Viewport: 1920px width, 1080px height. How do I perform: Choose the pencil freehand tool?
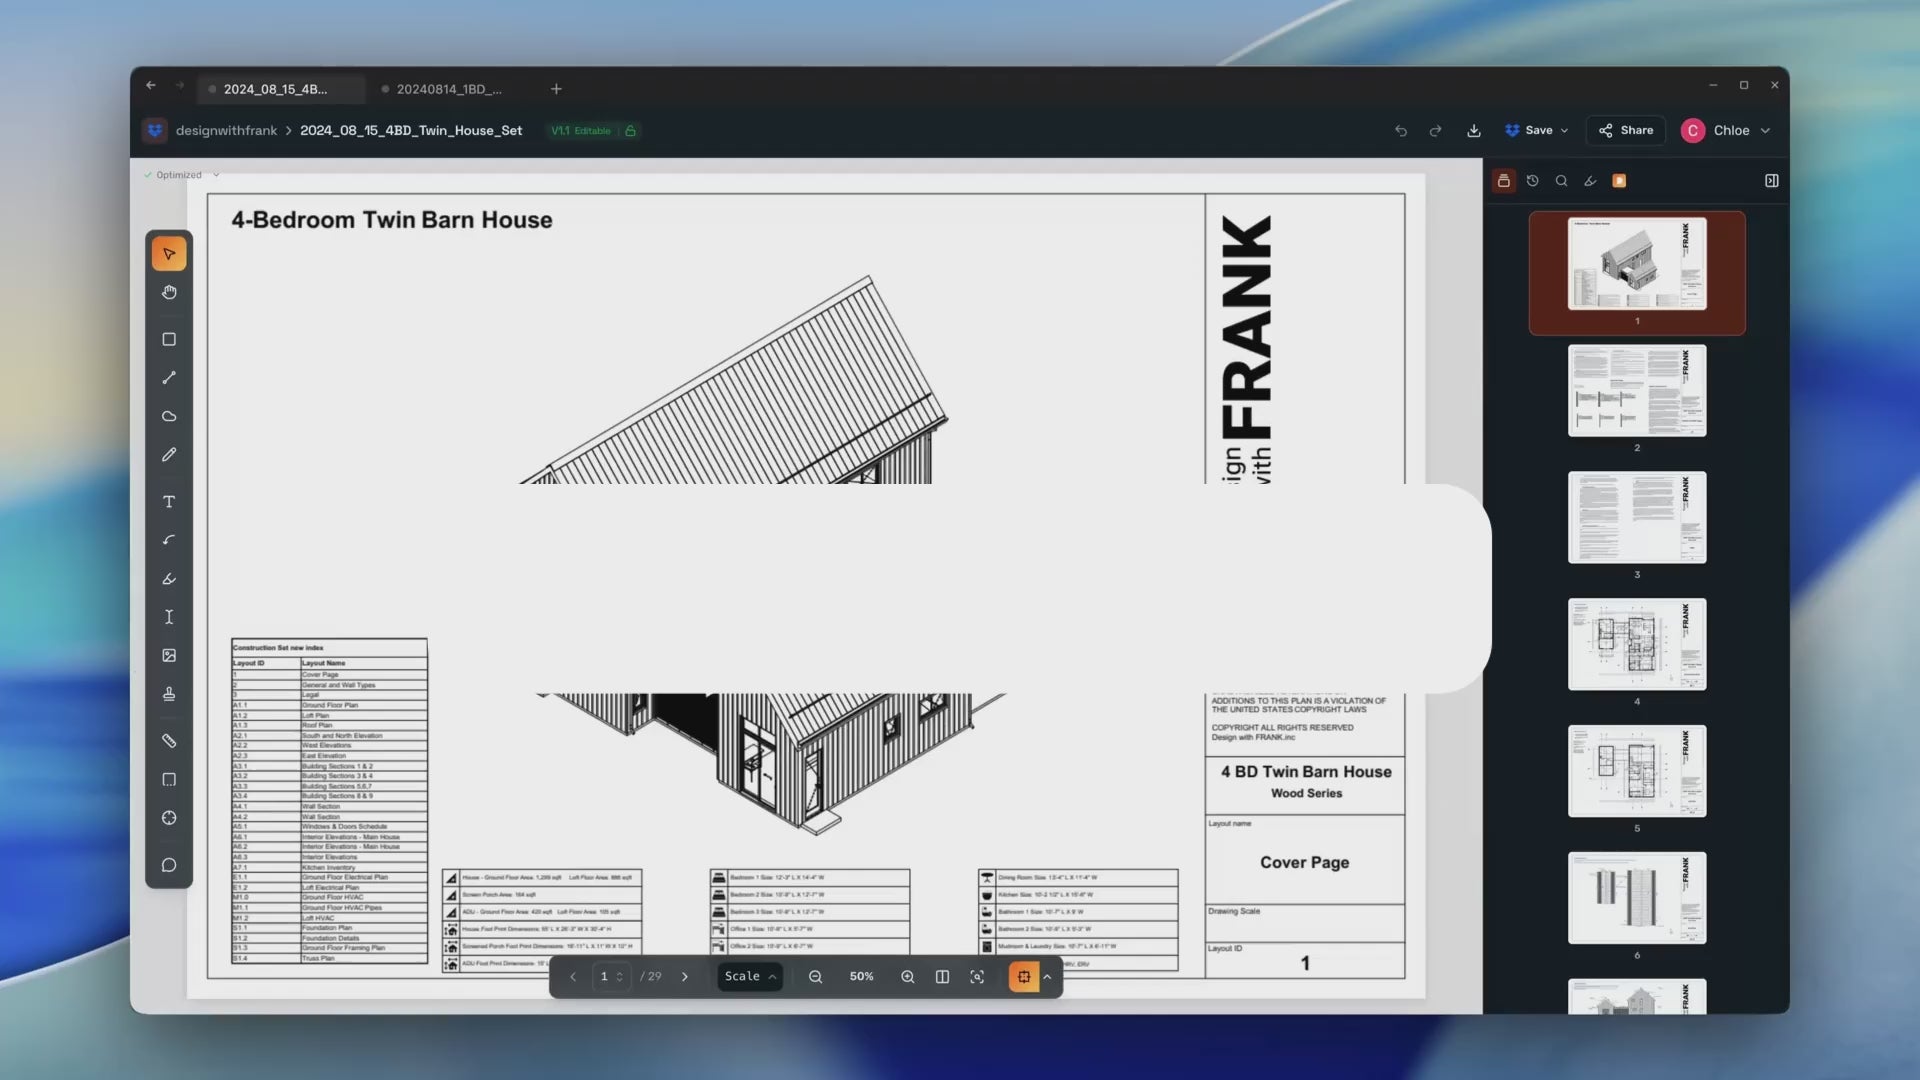[x=169, y=455]
